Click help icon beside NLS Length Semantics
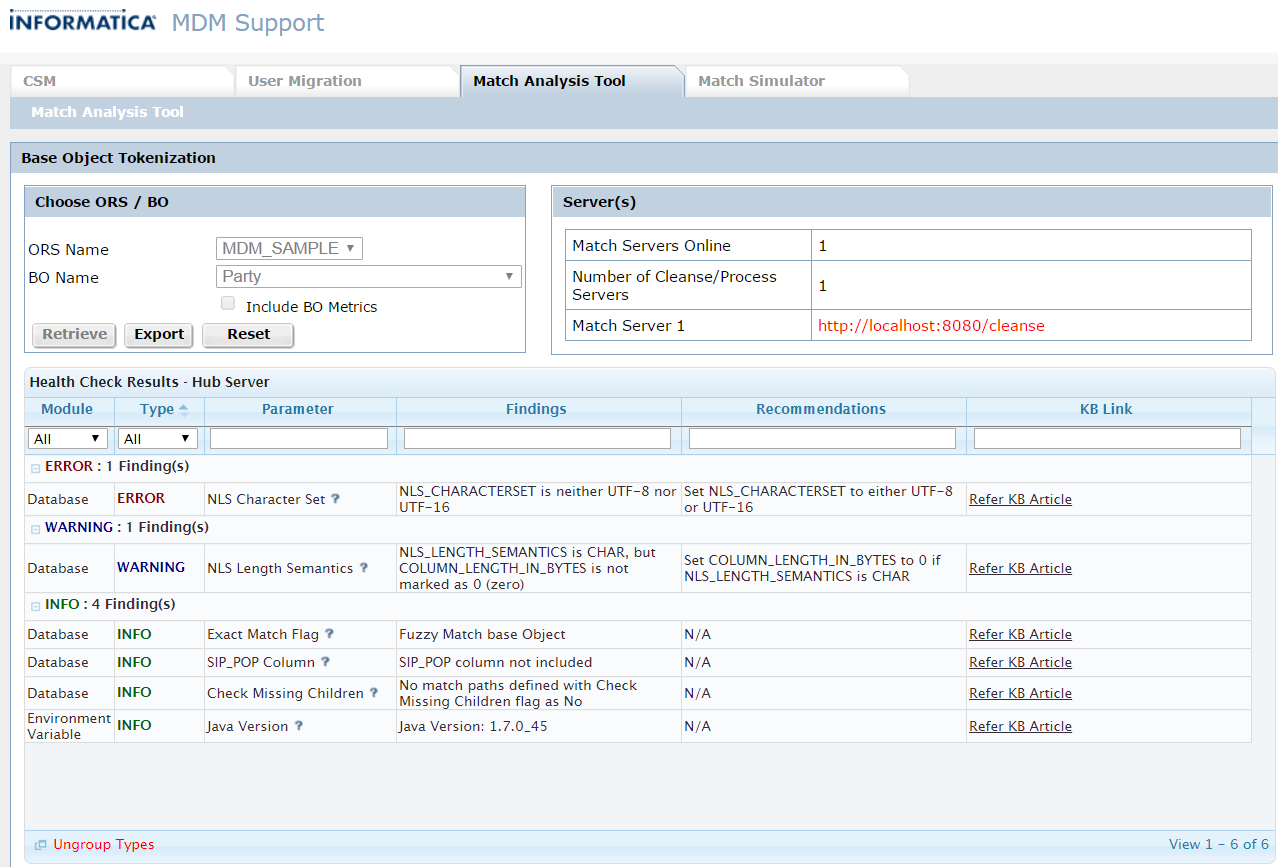Image resolution: width=1278 pixels, height=867 pixels. tap(364, 568)
